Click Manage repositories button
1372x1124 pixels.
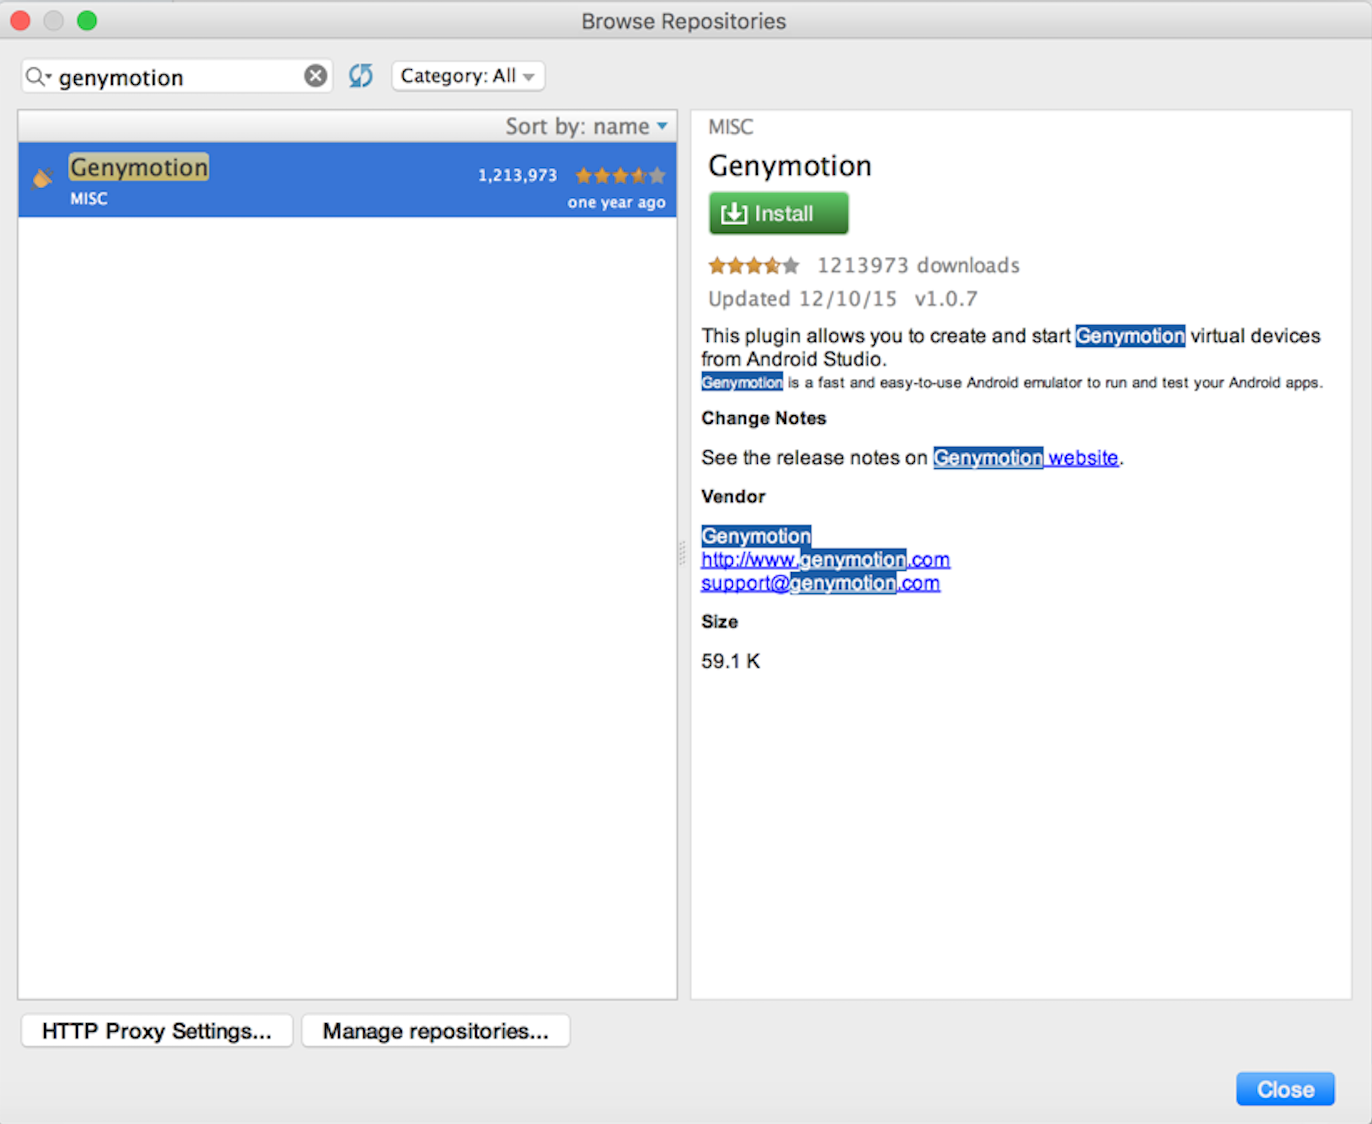coord(436,1031)
